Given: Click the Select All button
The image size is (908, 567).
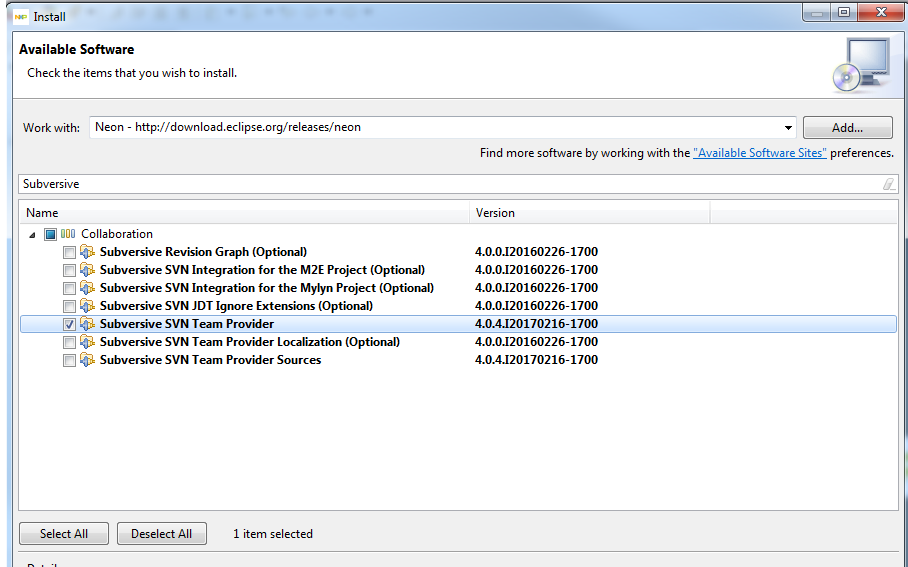Looking at the screenshot, I should [x=64, y=533].
